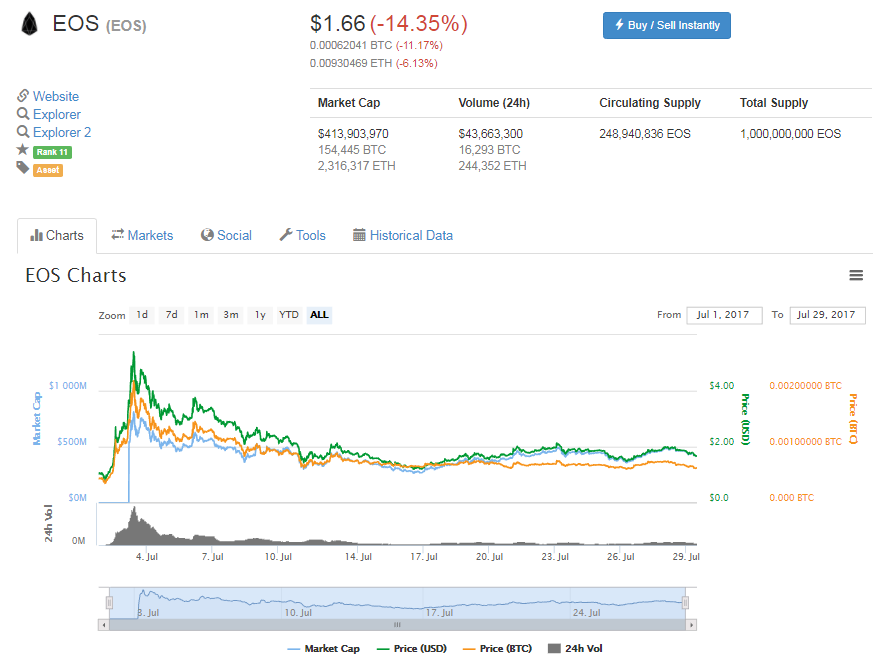Click the $43,663,300 volume value
The height and width of the screenshot is (662, 880).
(491, 134)
